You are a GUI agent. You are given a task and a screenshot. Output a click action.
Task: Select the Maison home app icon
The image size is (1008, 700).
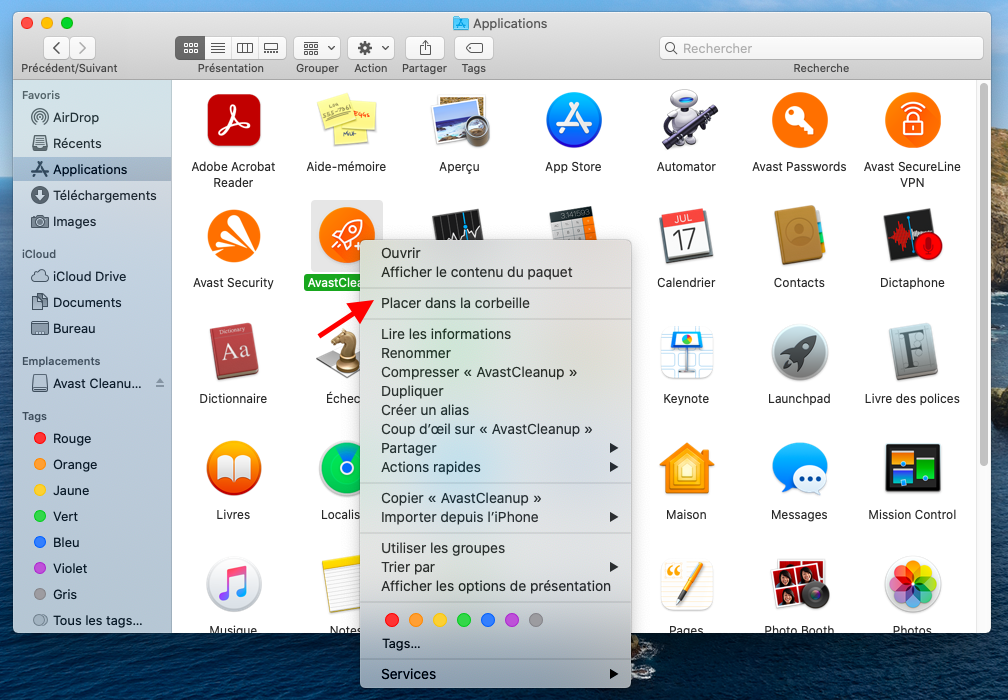click(x=686, y=468)
